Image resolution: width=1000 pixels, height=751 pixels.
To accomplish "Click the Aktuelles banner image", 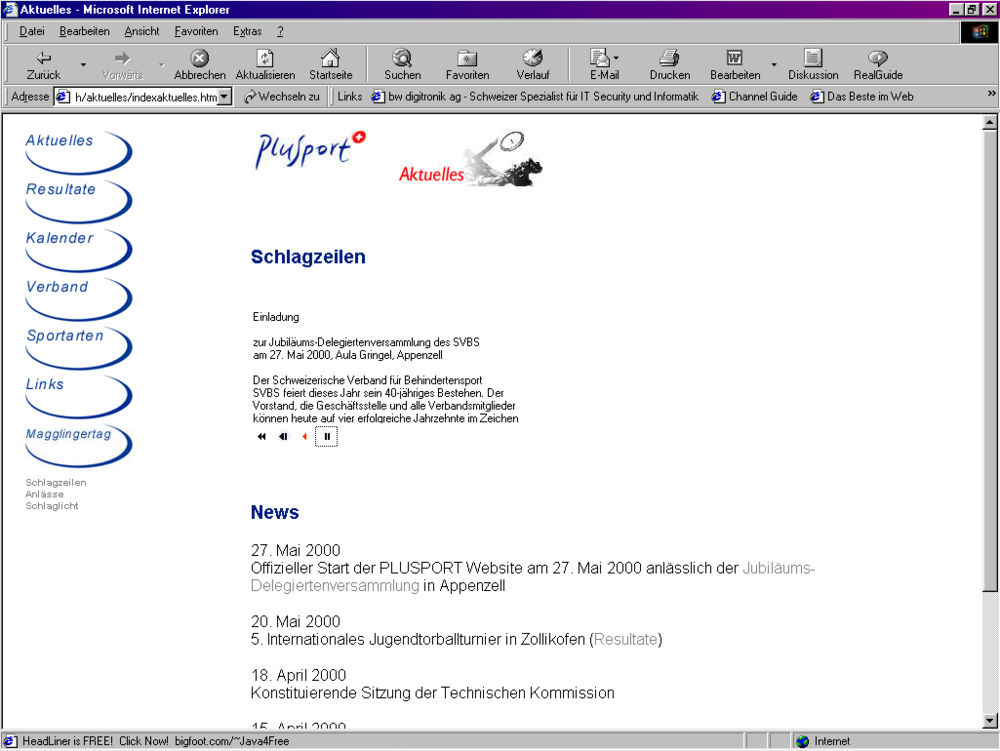I will 471,159.
